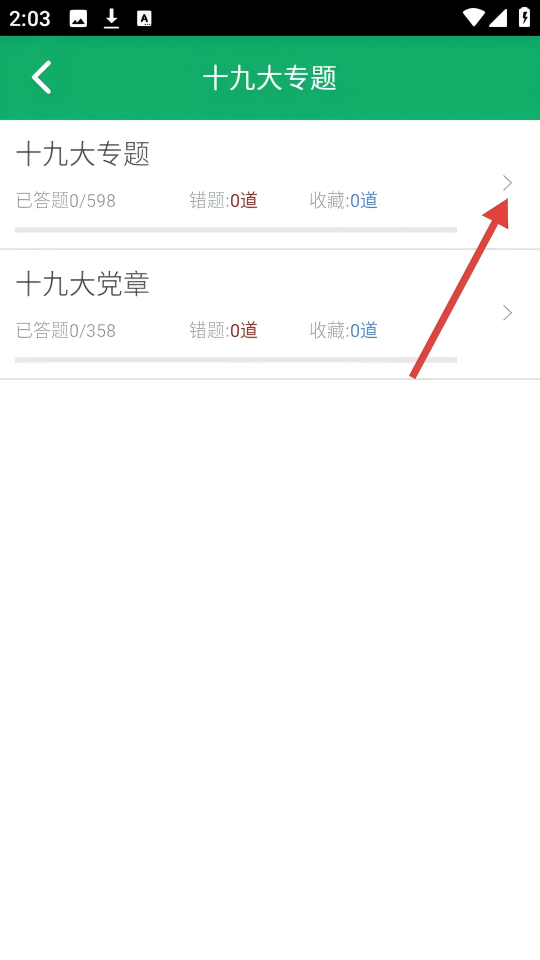View 已答题0/358 progress count
Screen dimensions: 540x960
66,331
